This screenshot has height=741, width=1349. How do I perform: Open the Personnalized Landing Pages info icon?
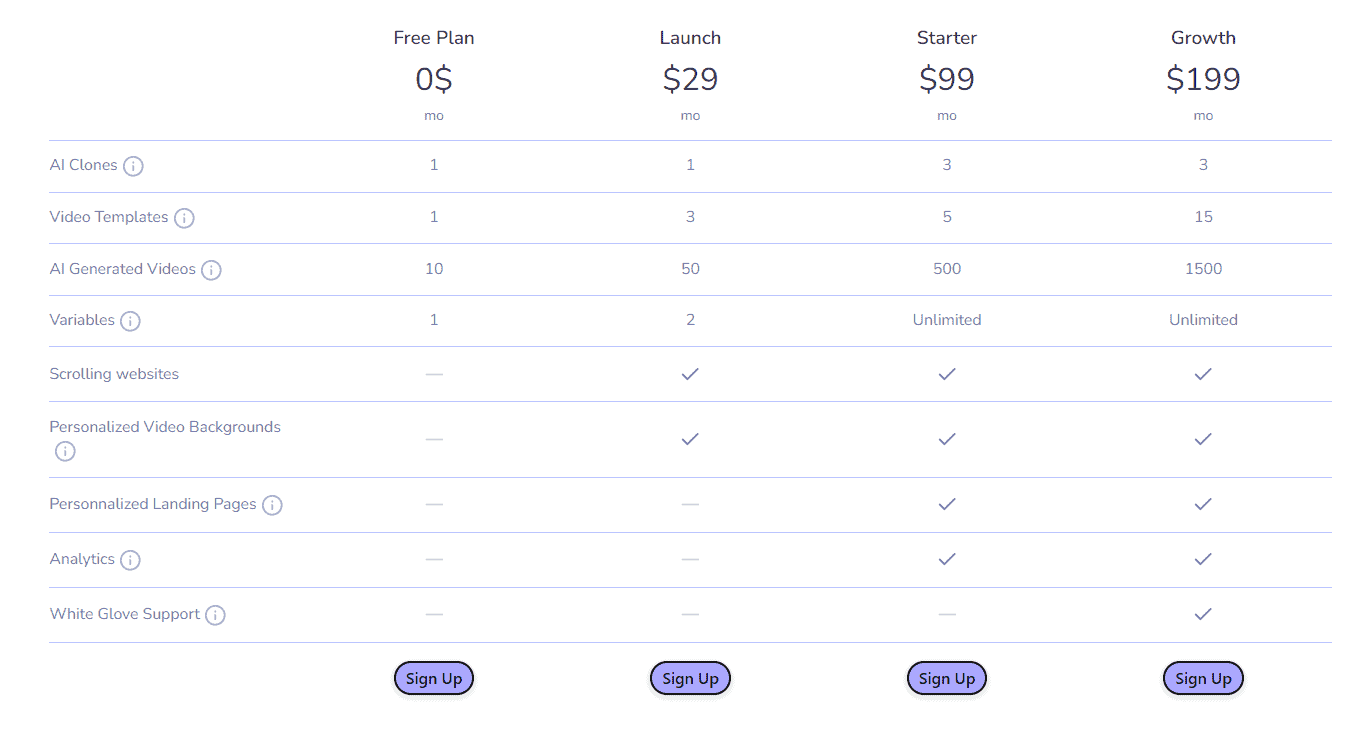pos(272,505)
